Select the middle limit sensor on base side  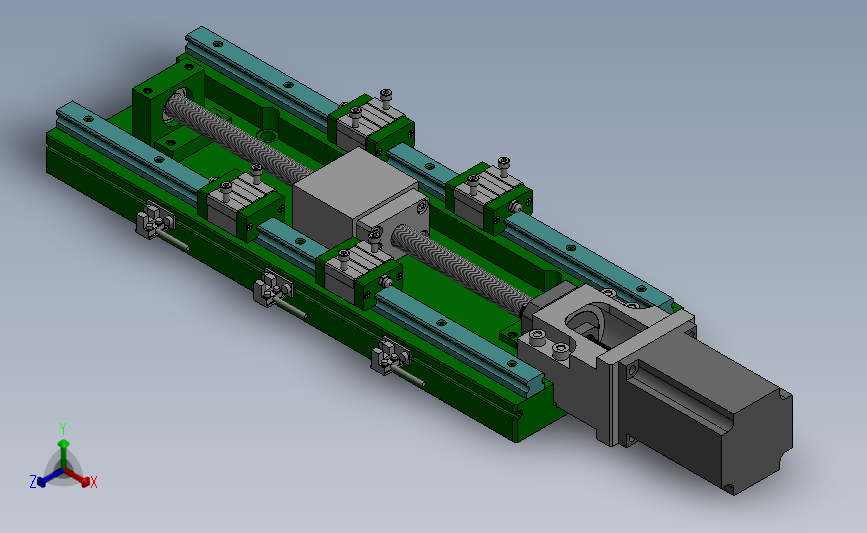[x=278, y=295]
